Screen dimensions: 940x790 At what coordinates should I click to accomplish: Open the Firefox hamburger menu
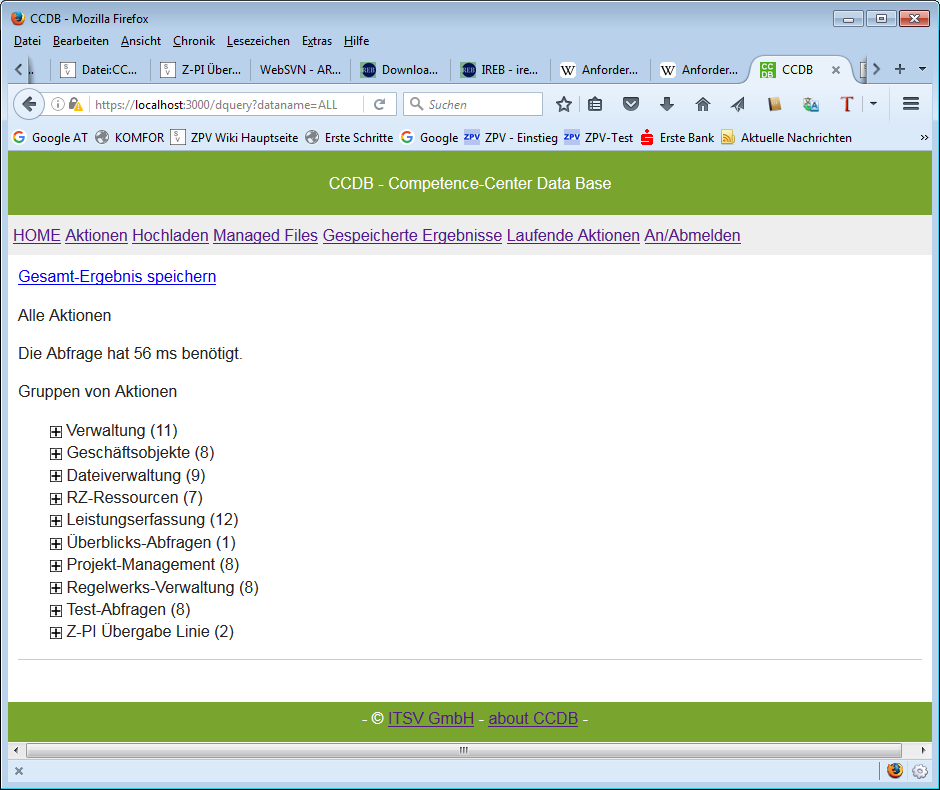[x=911, y=104]
